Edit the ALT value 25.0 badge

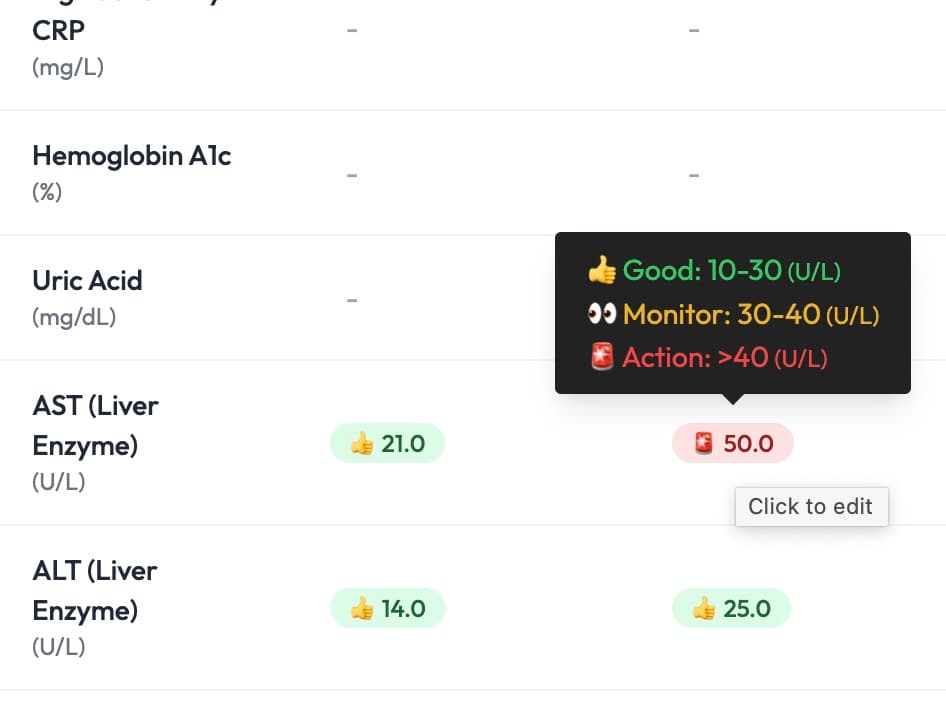tap(731, 608)
